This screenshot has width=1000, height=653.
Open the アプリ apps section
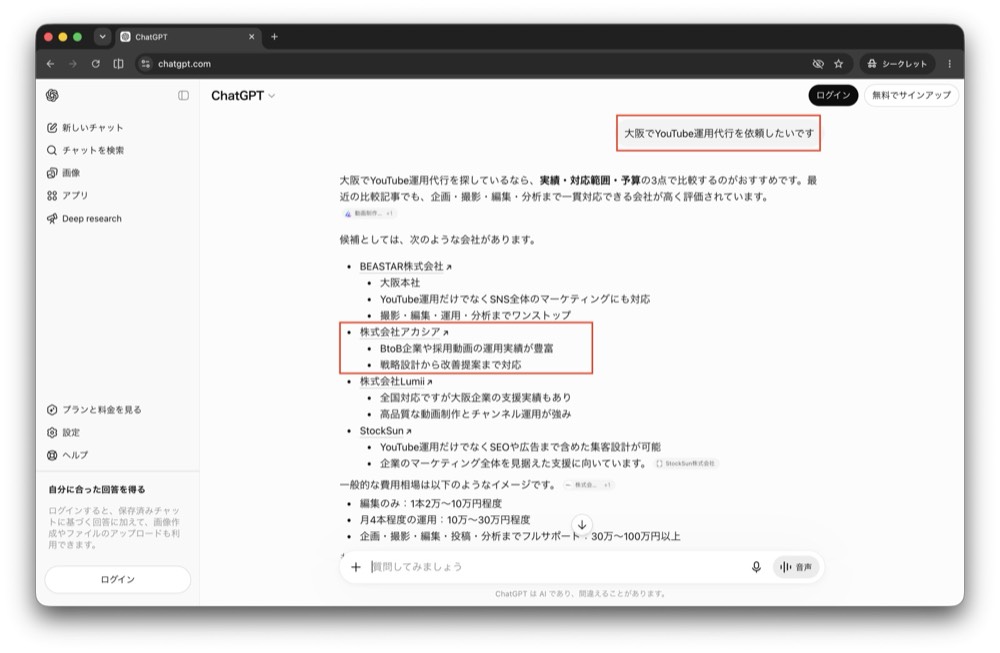click(x=67, y=195)
